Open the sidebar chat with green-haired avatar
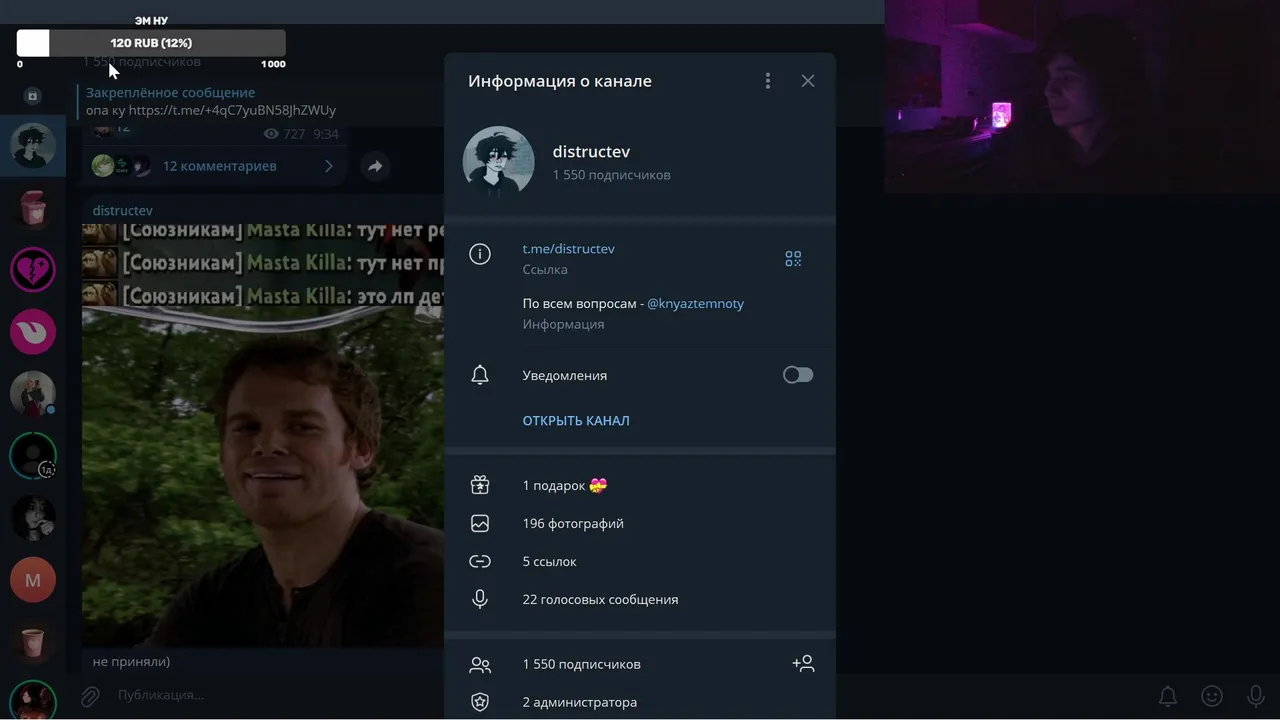The height and width of the screenshot is (720, 1280). 33,147
